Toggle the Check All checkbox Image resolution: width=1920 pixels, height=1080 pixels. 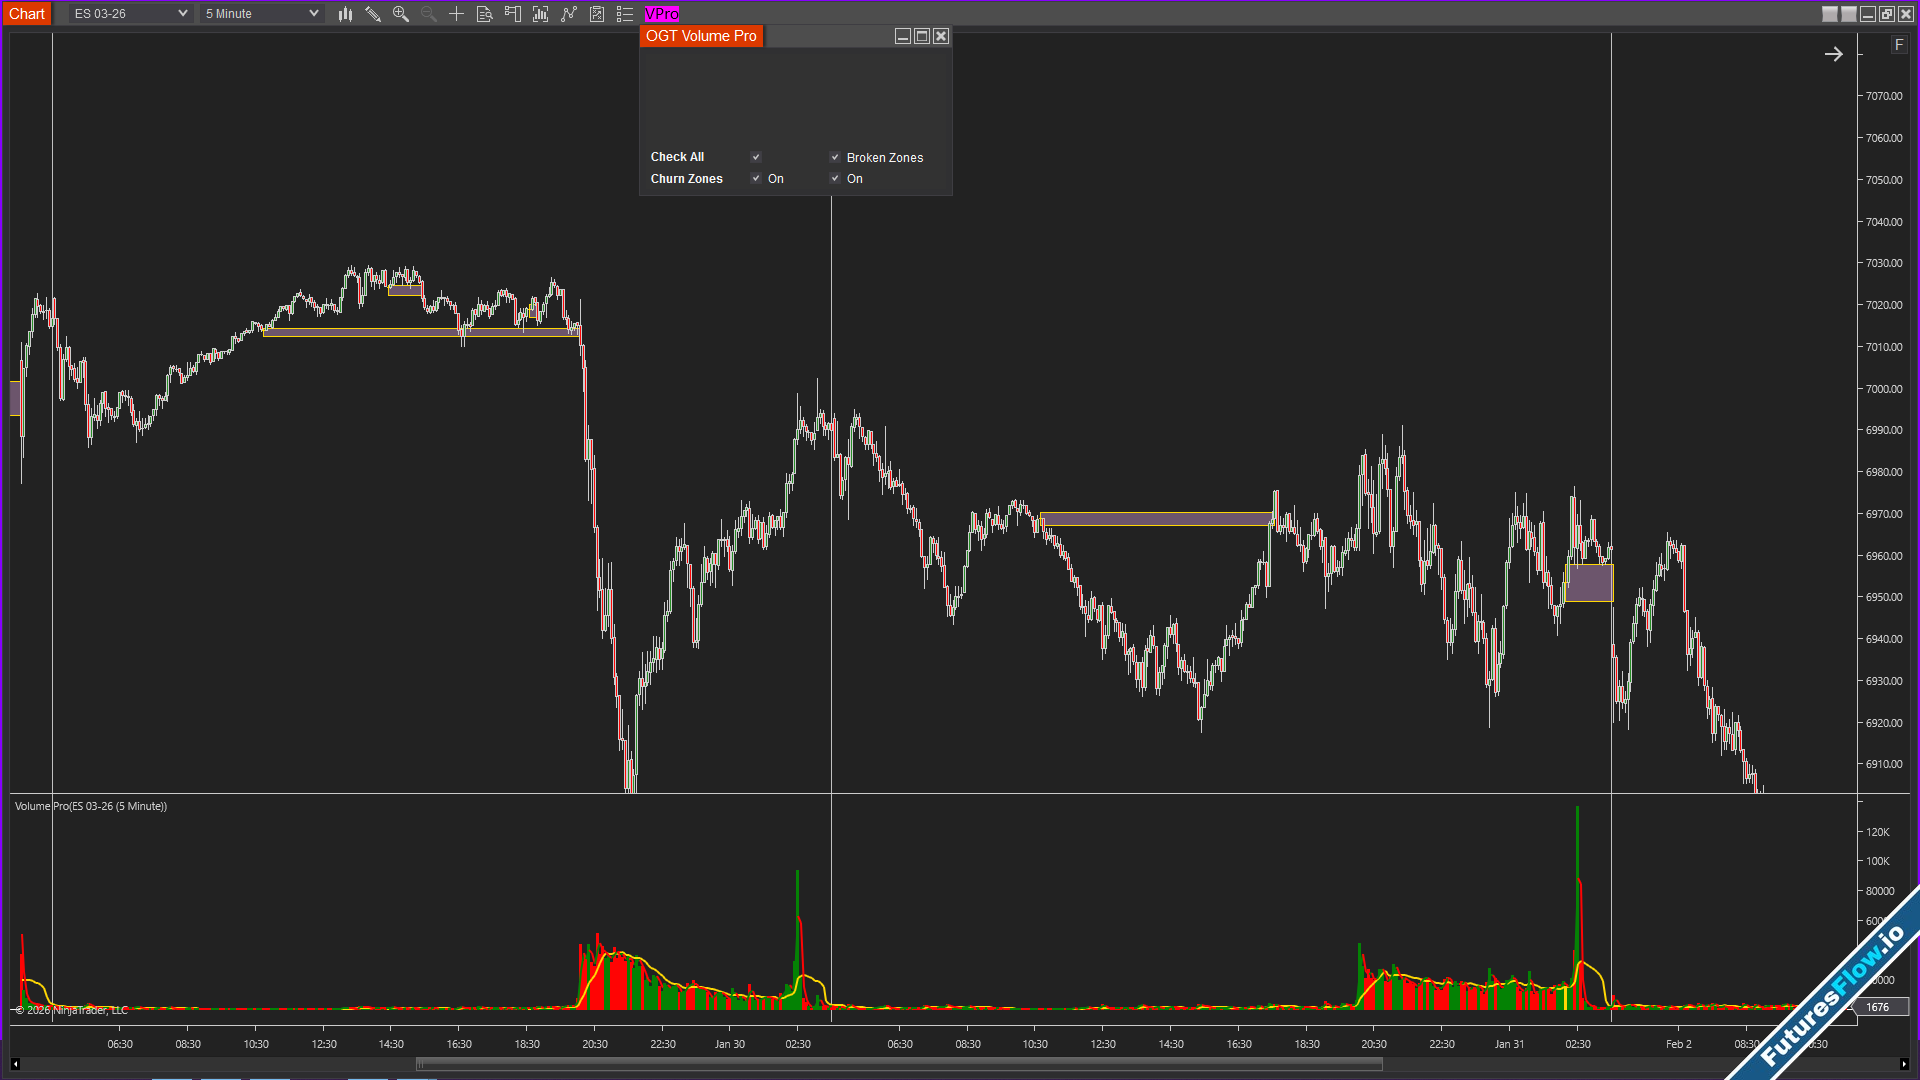pyautogui.click(x=756, y=157)
